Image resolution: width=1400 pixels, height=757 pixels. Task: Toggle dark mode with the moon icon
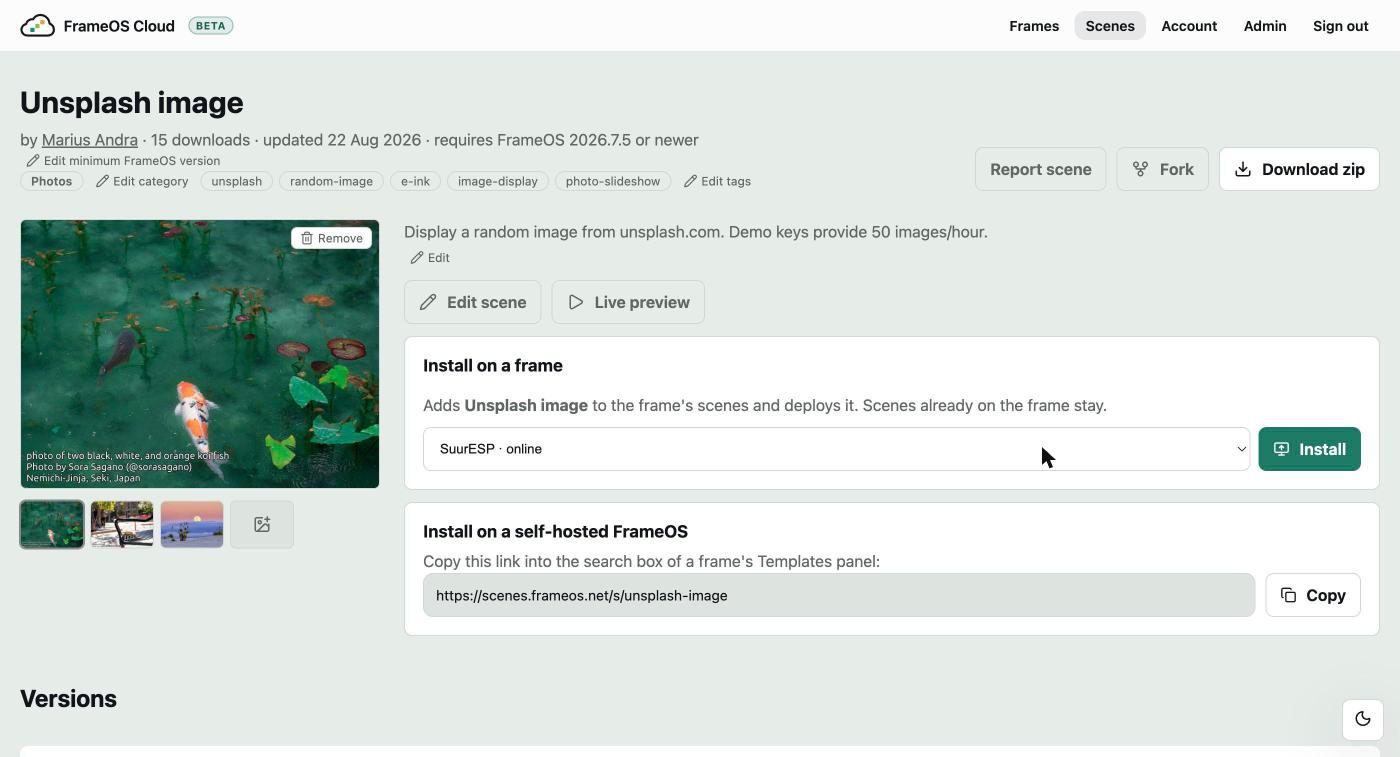[1362, 719]
